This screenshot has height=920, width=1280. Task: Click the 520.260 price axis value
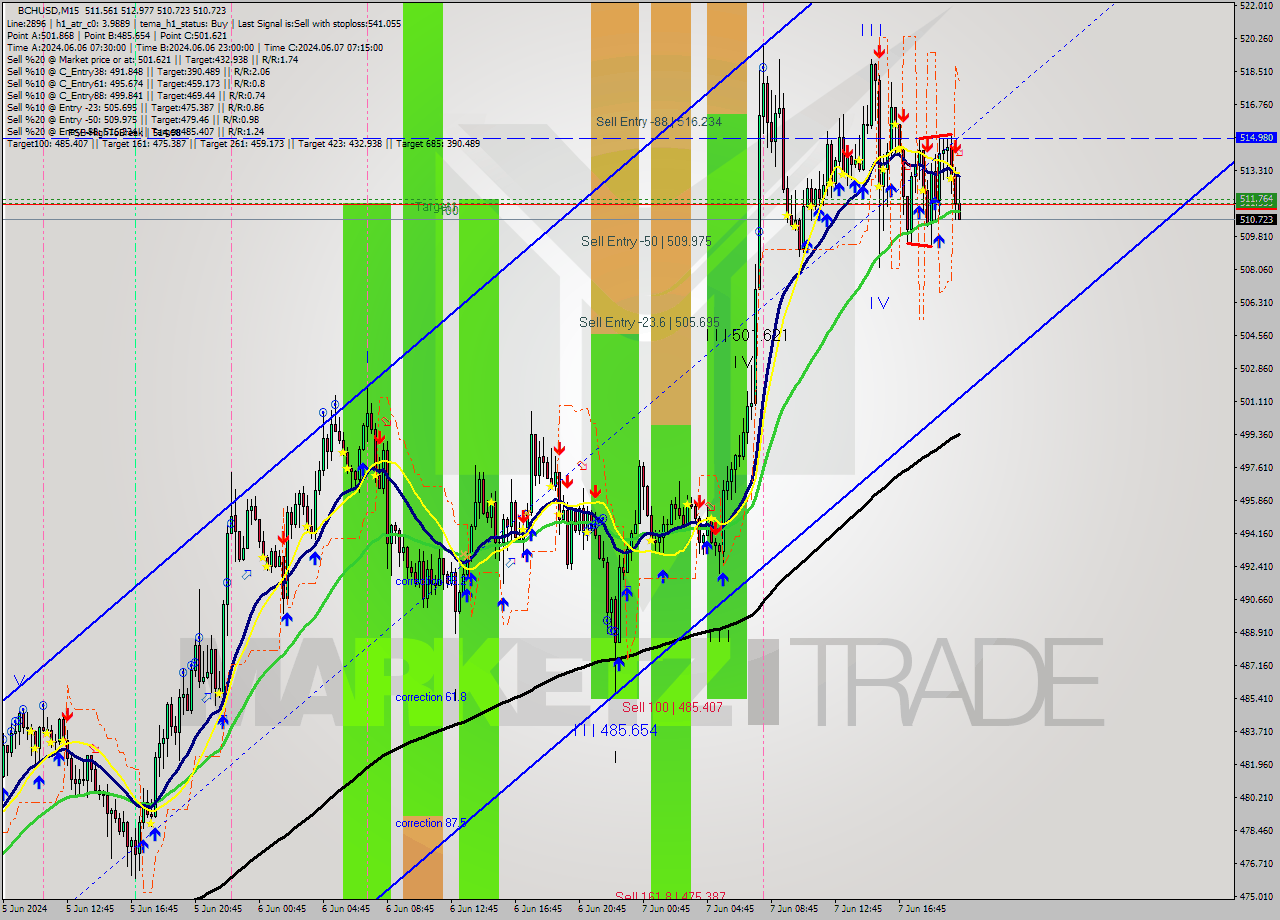point(1256,39)
